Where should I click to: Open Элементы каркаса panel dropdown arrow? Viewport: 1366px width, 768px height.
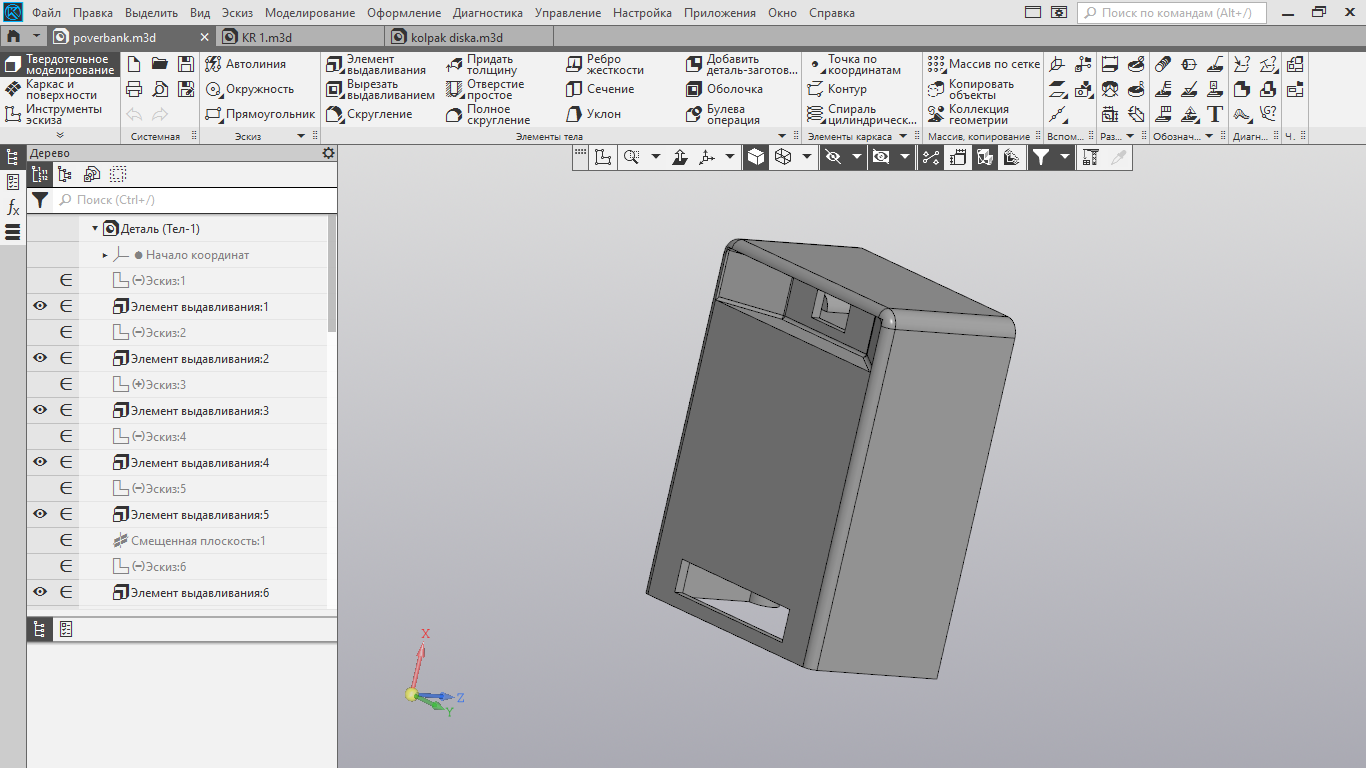coord(902,136)
